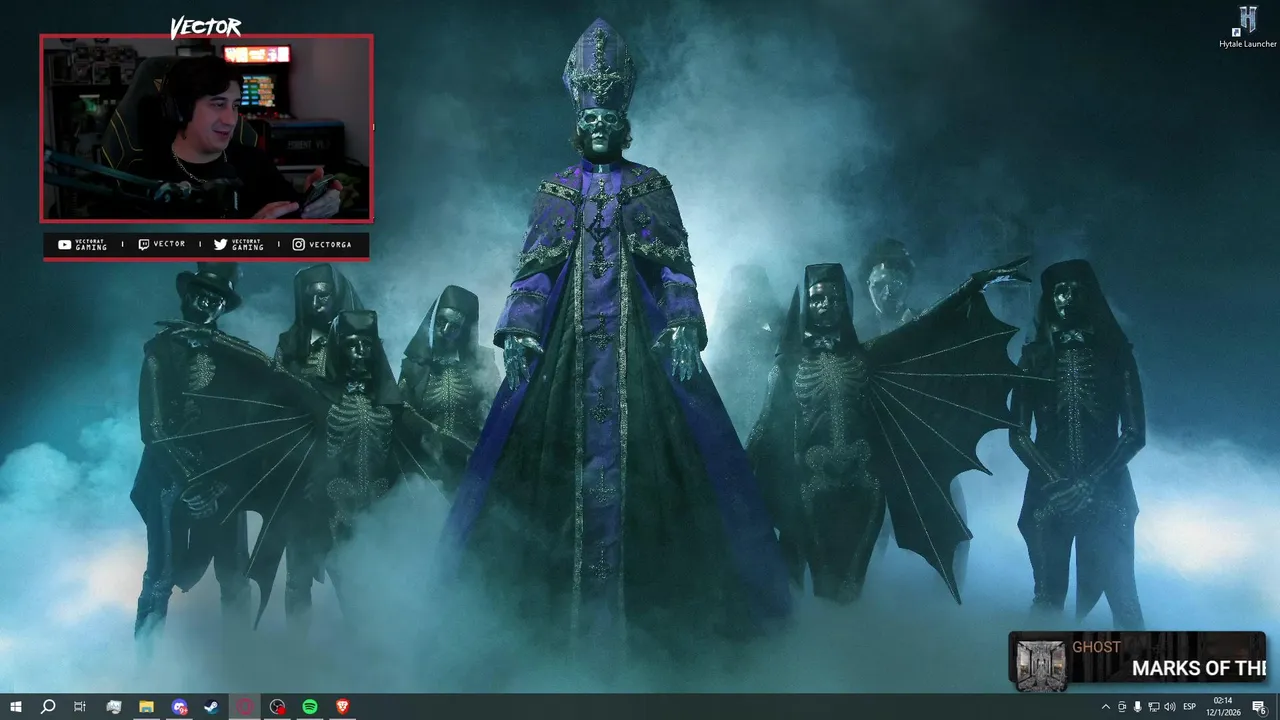Open the pinned app next to Task View

click(x=114, y=707)
